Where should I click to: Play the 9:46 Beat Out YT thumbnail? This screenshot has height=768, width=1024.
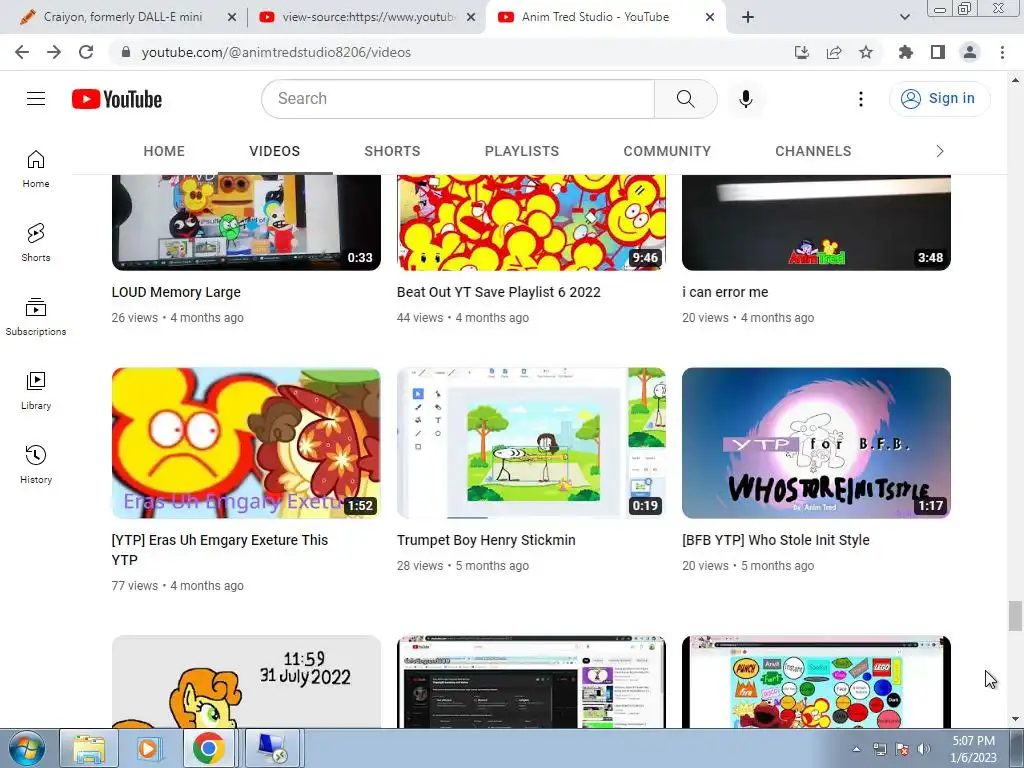tap(531, 223)
